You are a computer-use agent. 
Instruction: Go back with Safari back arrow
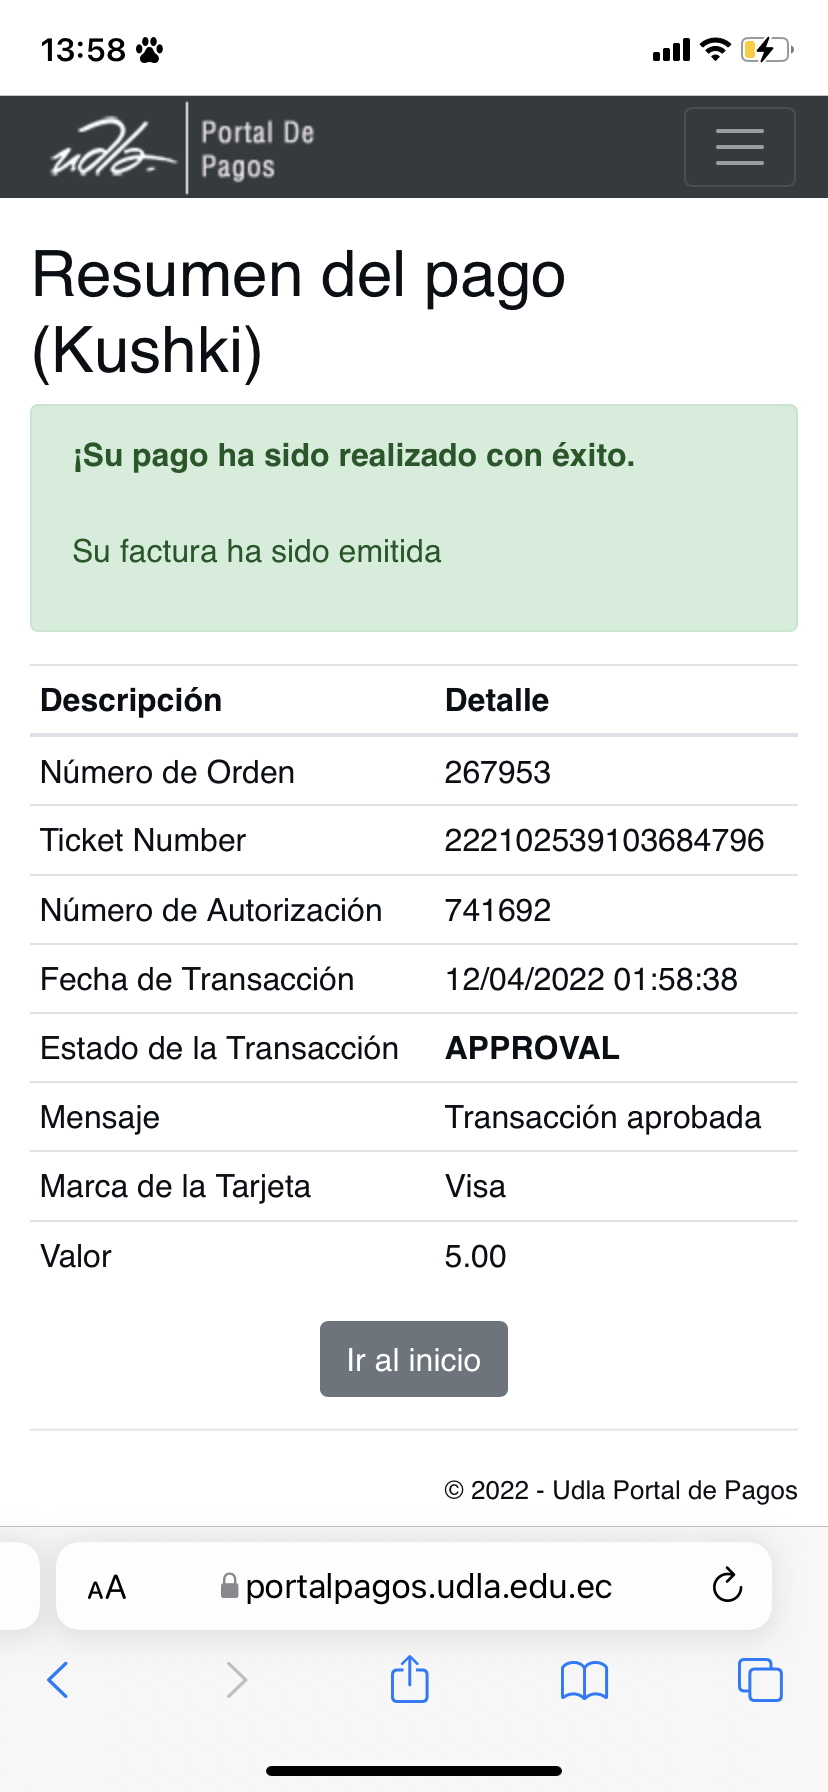pos(58,1679)
